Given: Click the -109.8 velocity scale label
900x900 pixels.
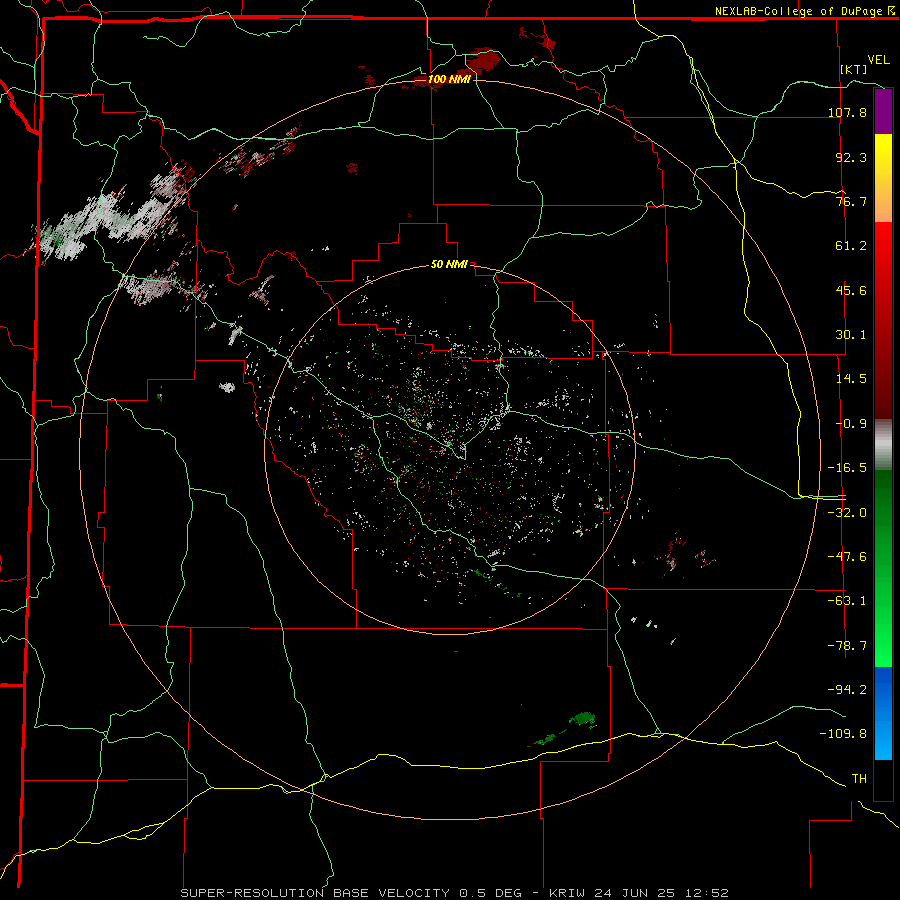Looking at the screenshot, I should pos(843,734).
